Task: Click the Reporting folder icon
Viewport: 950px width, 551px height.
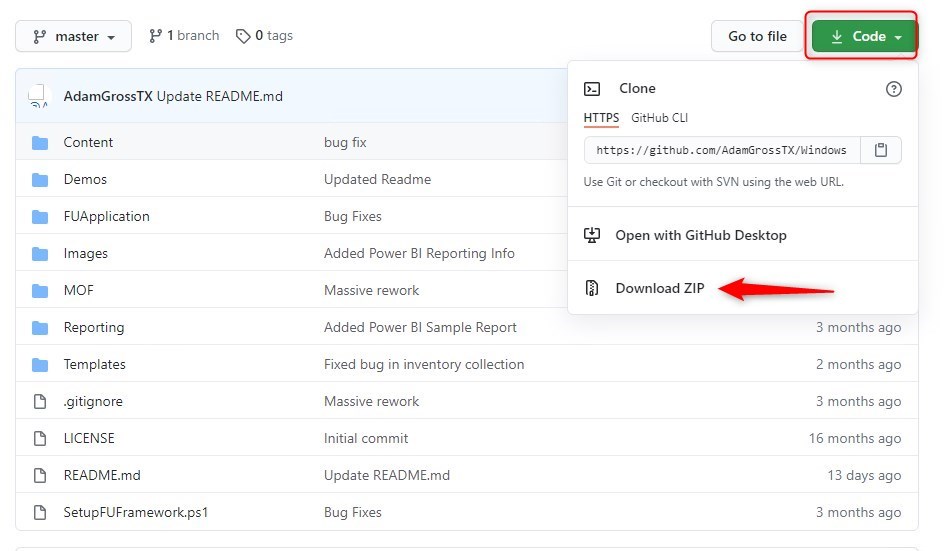Action: (40, 327)
